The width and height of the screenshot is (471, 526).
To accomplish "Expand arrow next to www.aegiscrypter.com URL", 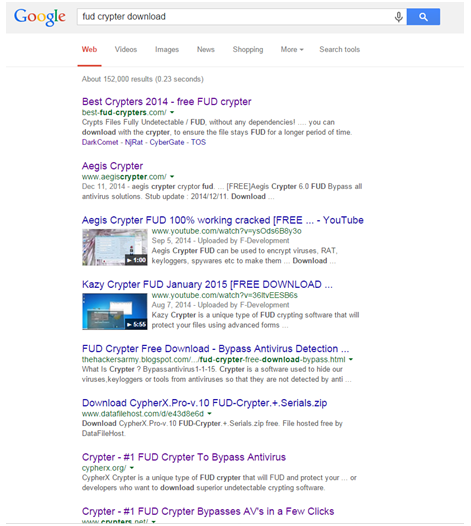I will (x=172, y=177).
